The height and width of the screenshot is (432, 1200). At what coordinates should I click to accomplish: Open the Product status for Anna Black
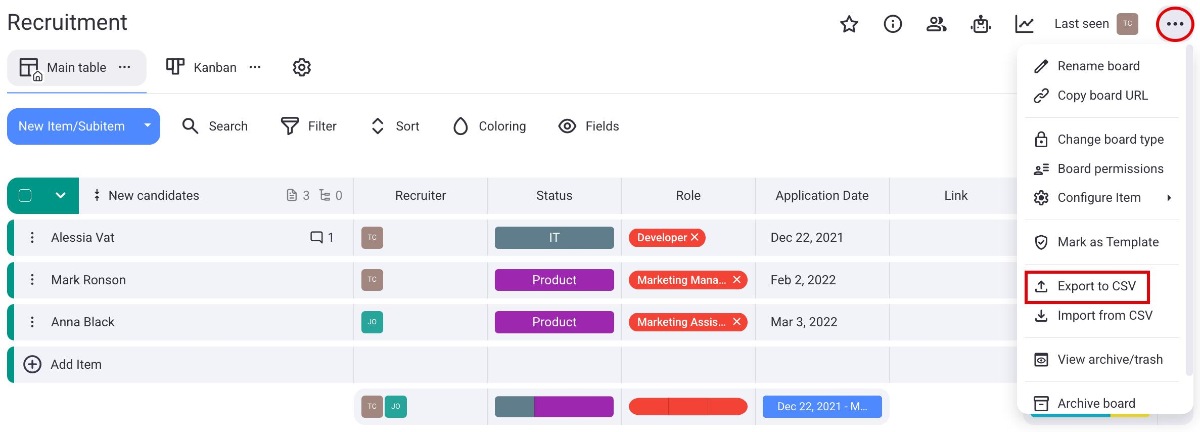554,322
